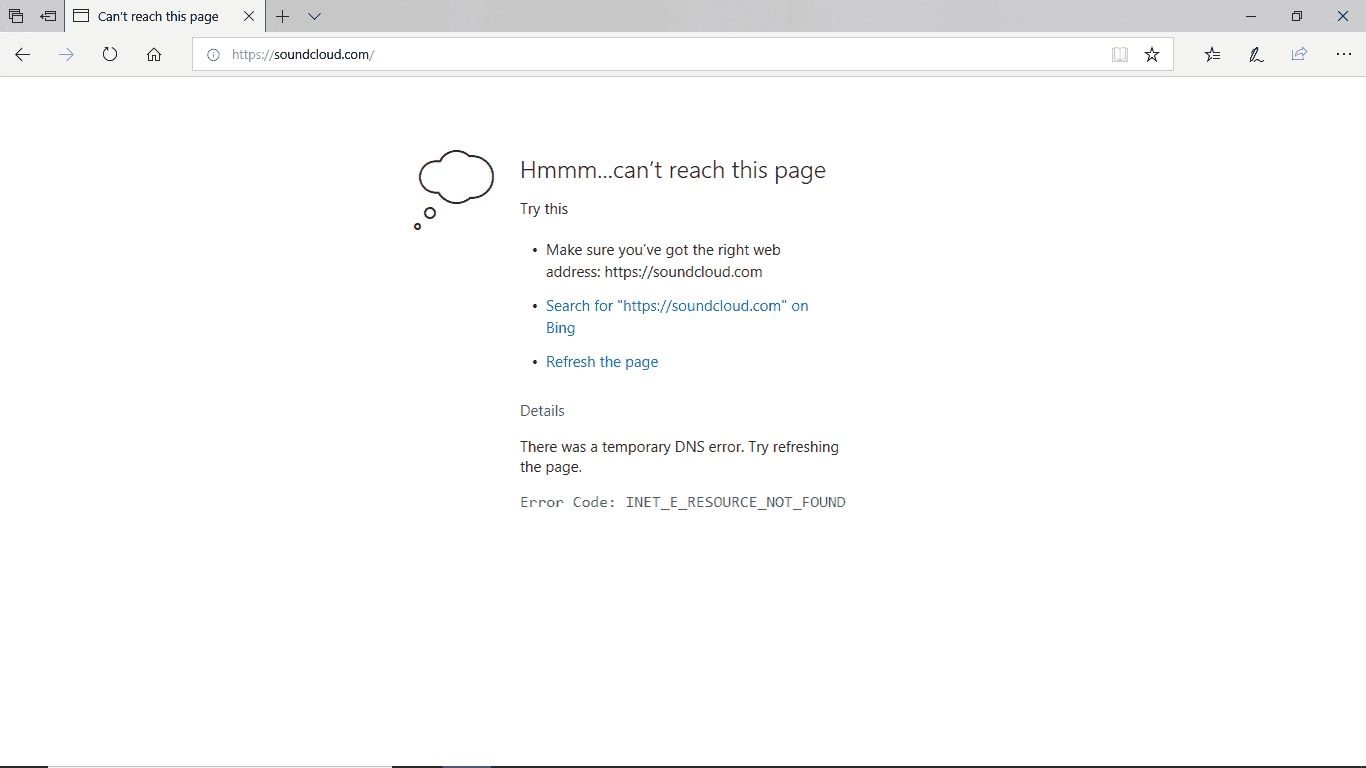
Task: Refresh page using toolbar reload icon
Action: (110, 55)
